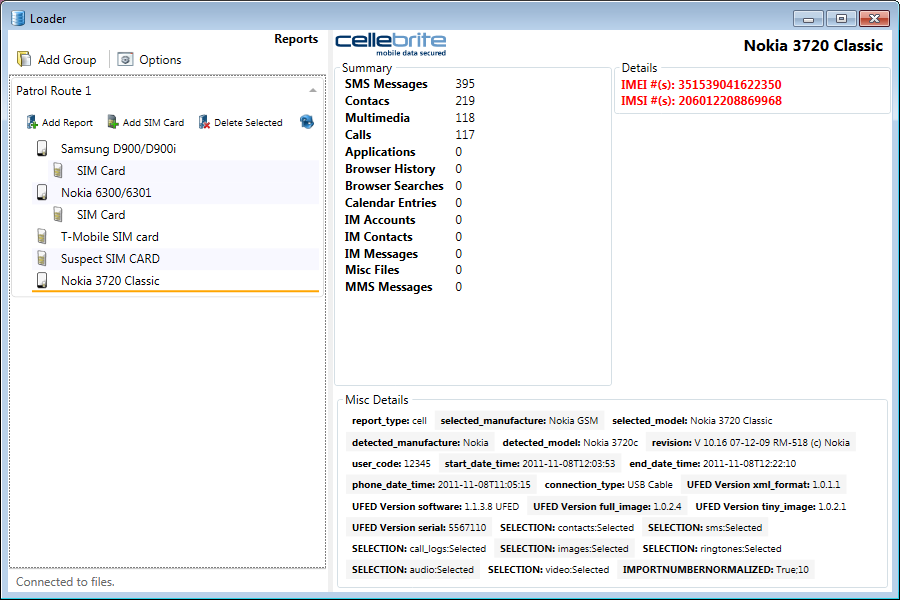The height and width of the screenshot is (600, 900).
Task: Select the Samsung D900/D900i report
Action: coord(118,149)
